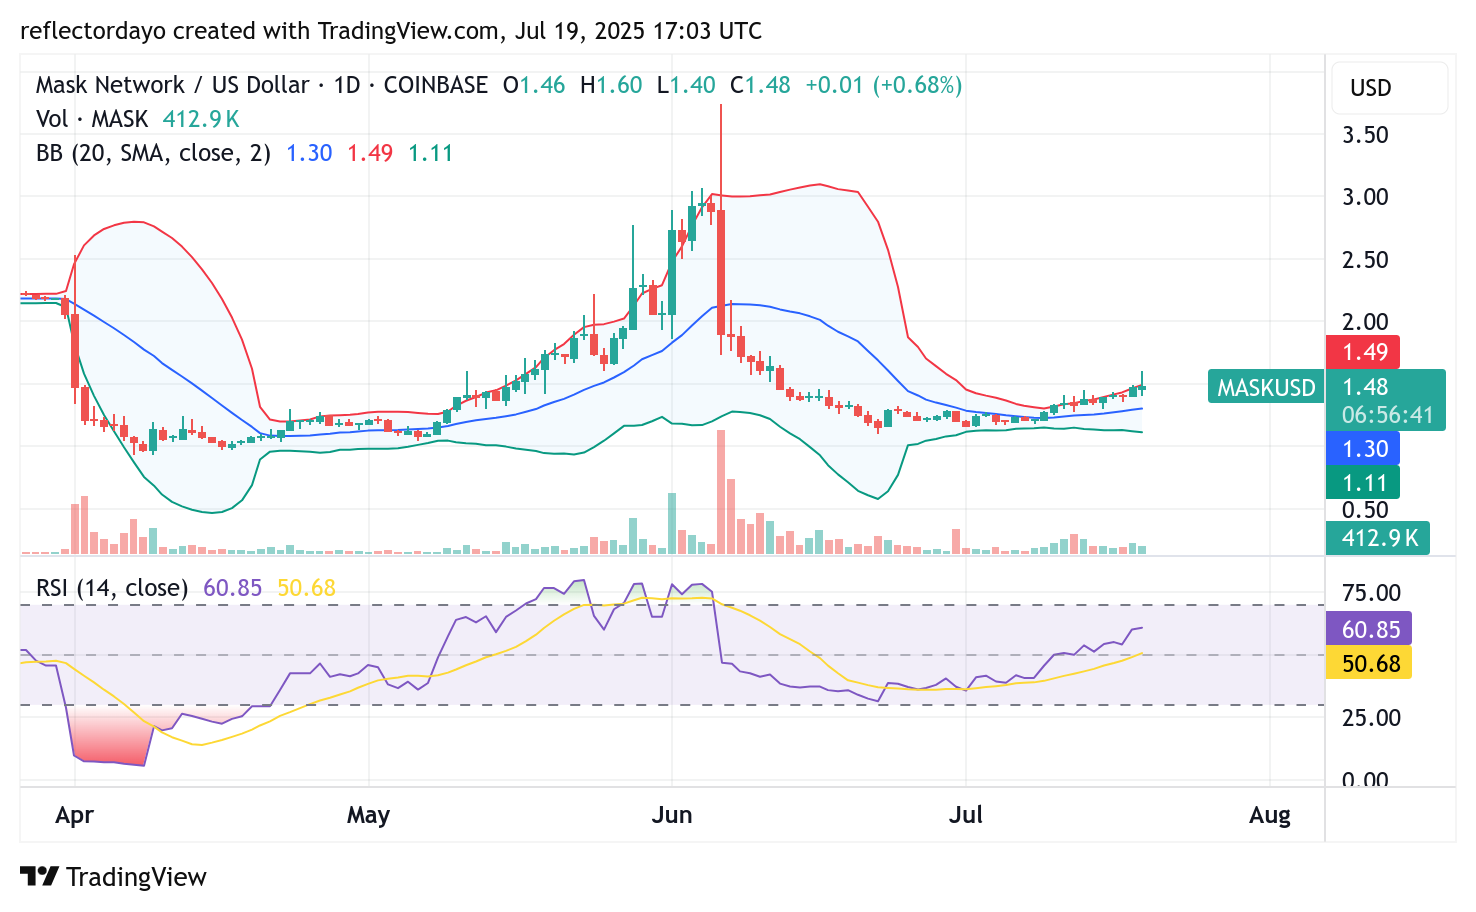Click the volume value 412.9 K in legend
This screenshot has width=1476, height=912.
[201, 119]
